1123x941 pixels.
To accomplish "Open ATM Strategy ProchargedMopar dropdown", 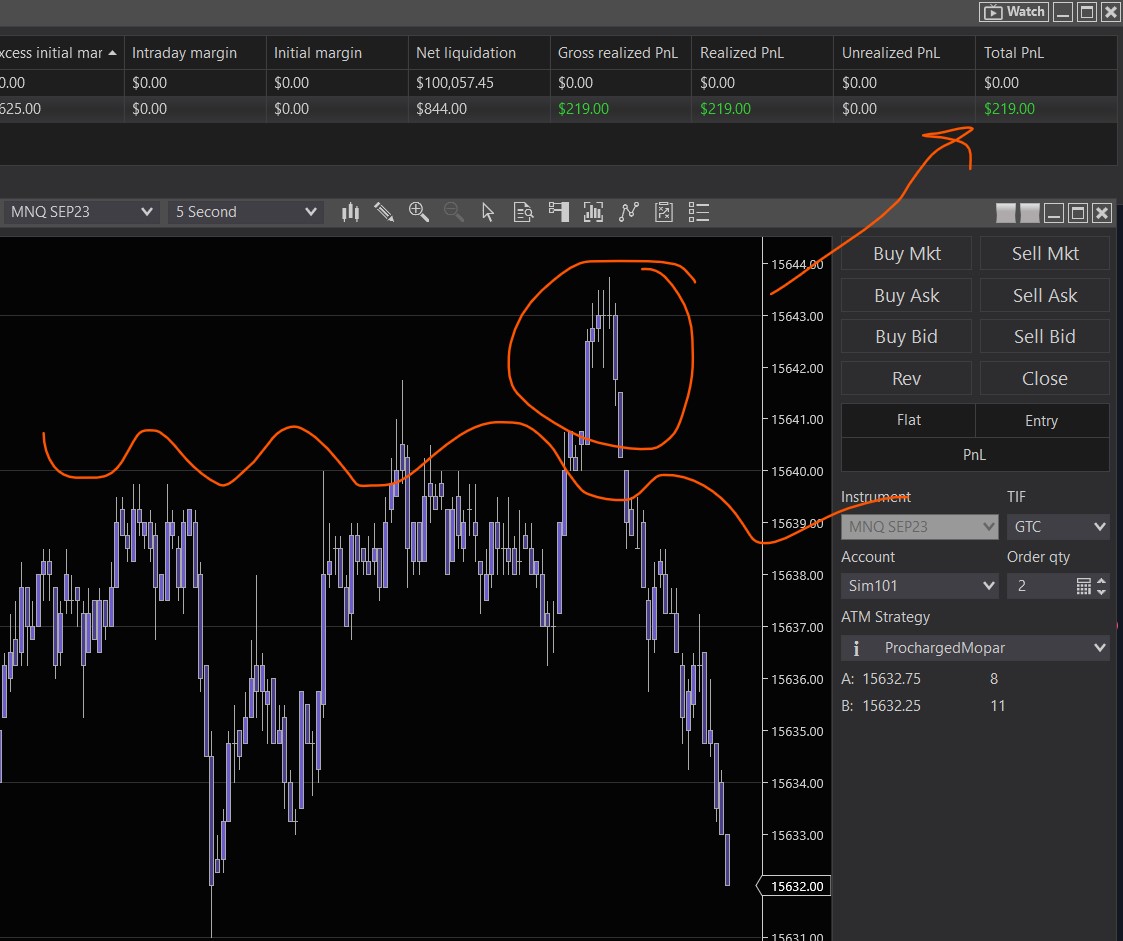I will (975, 648).
